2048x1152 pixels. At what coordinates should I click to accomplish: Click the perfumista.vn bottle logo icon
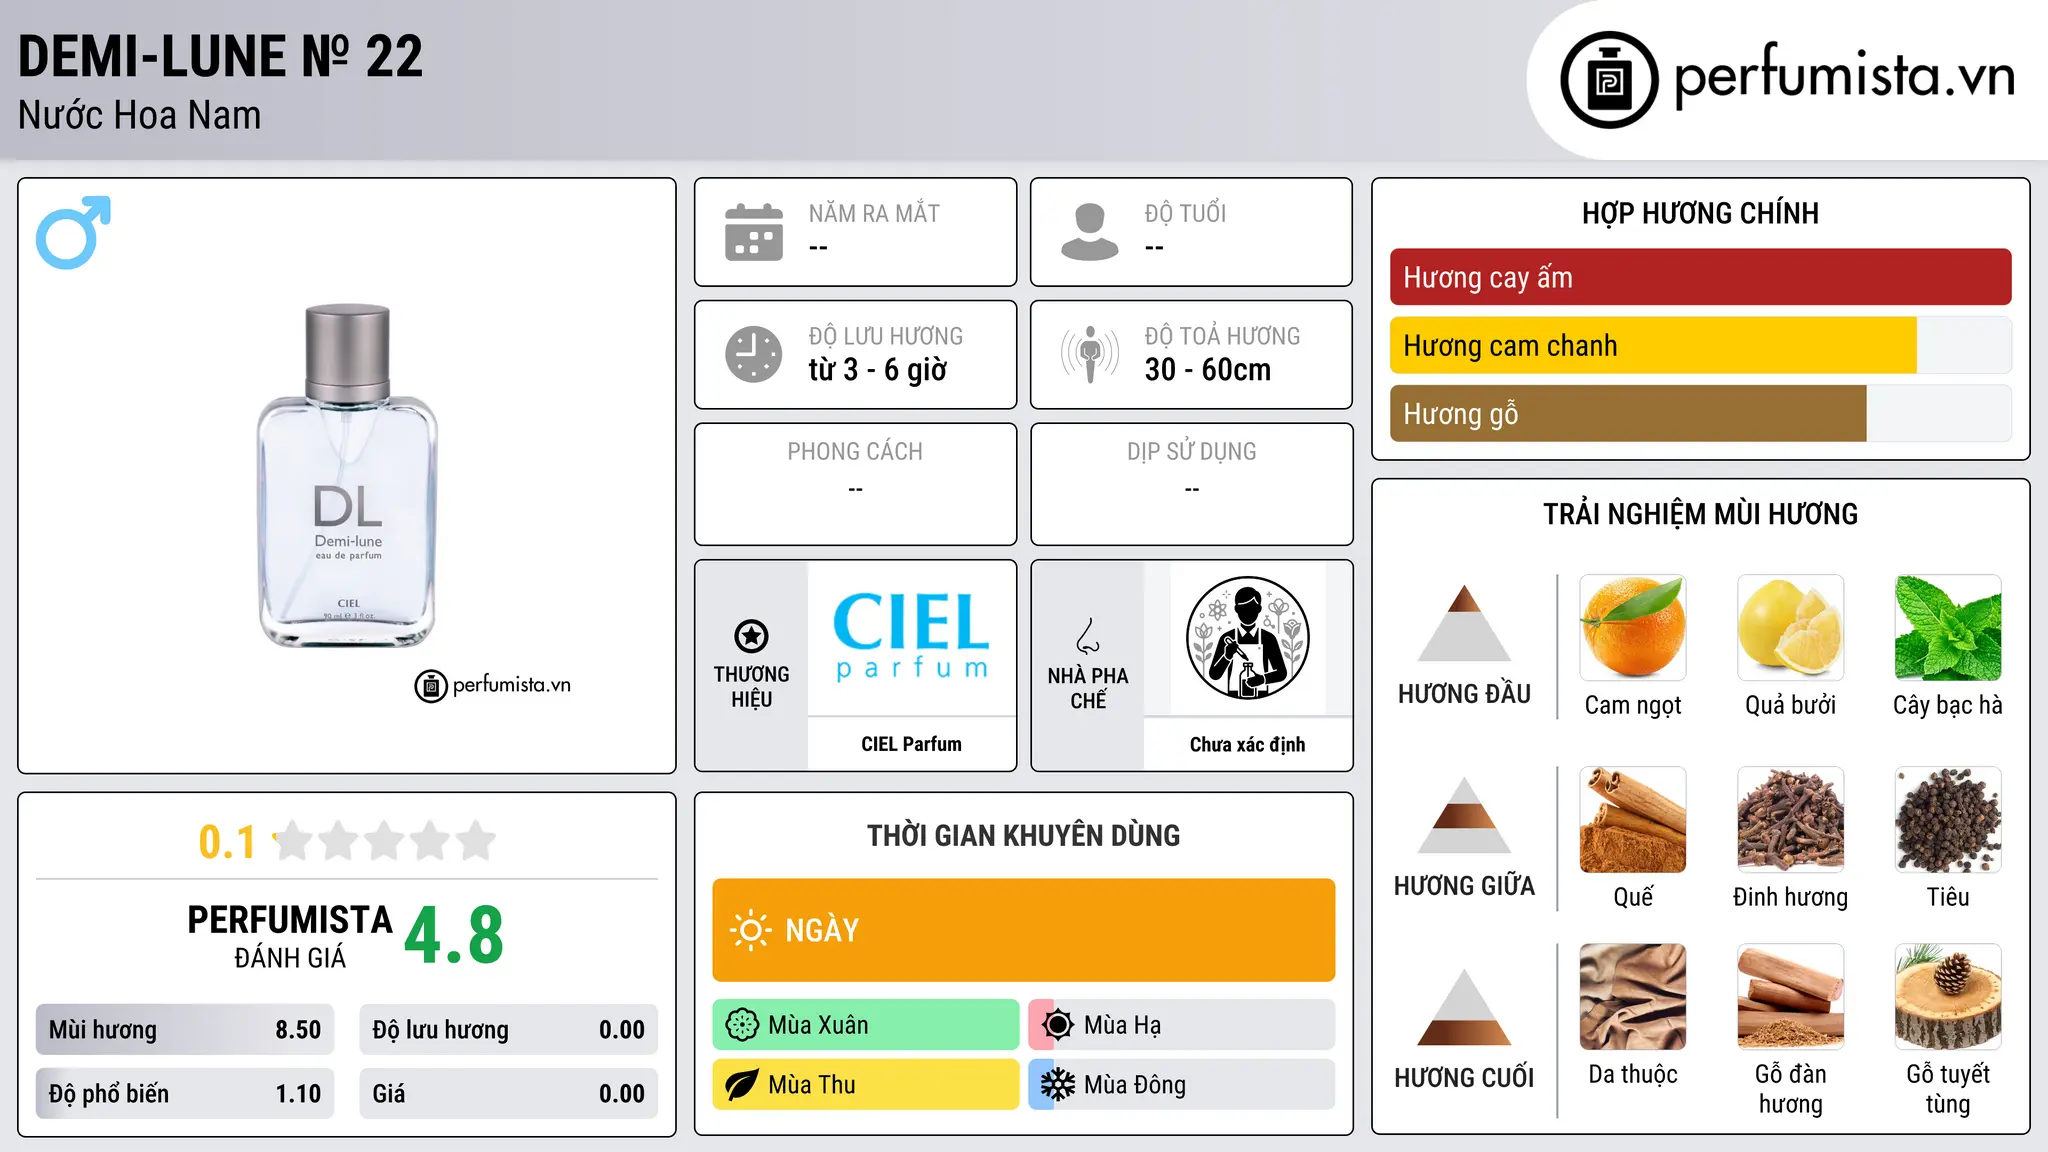1609,80
